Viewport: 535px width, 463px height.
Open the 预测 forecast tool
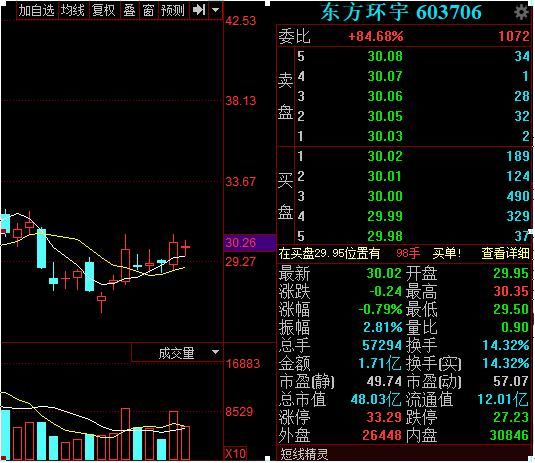(173, 10)
